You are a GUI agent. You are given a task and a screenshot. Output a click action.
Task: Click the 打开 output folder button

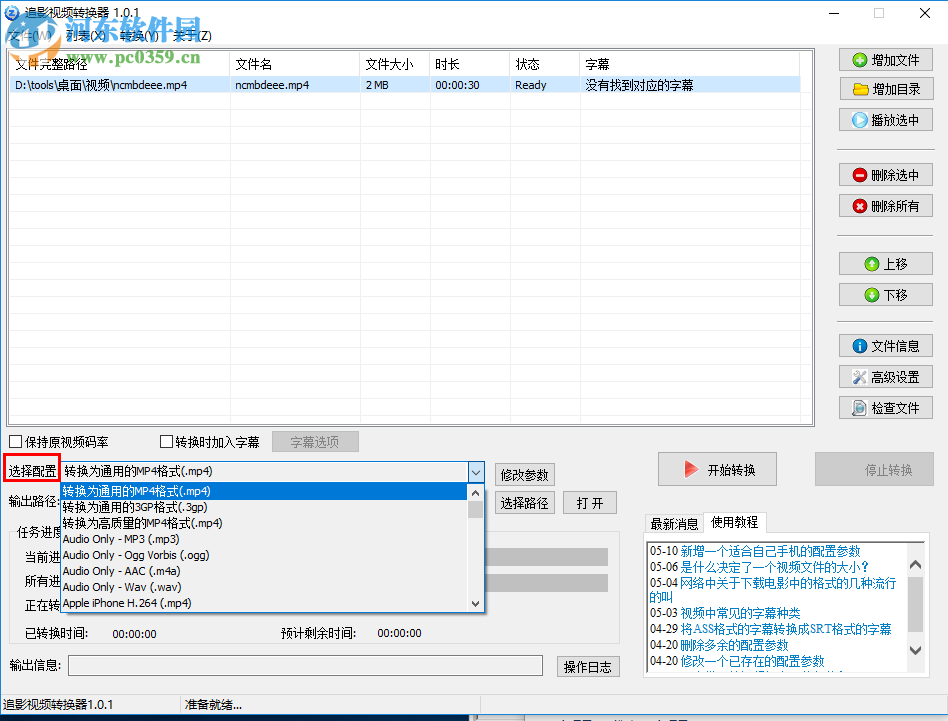[x=589, y=503]
